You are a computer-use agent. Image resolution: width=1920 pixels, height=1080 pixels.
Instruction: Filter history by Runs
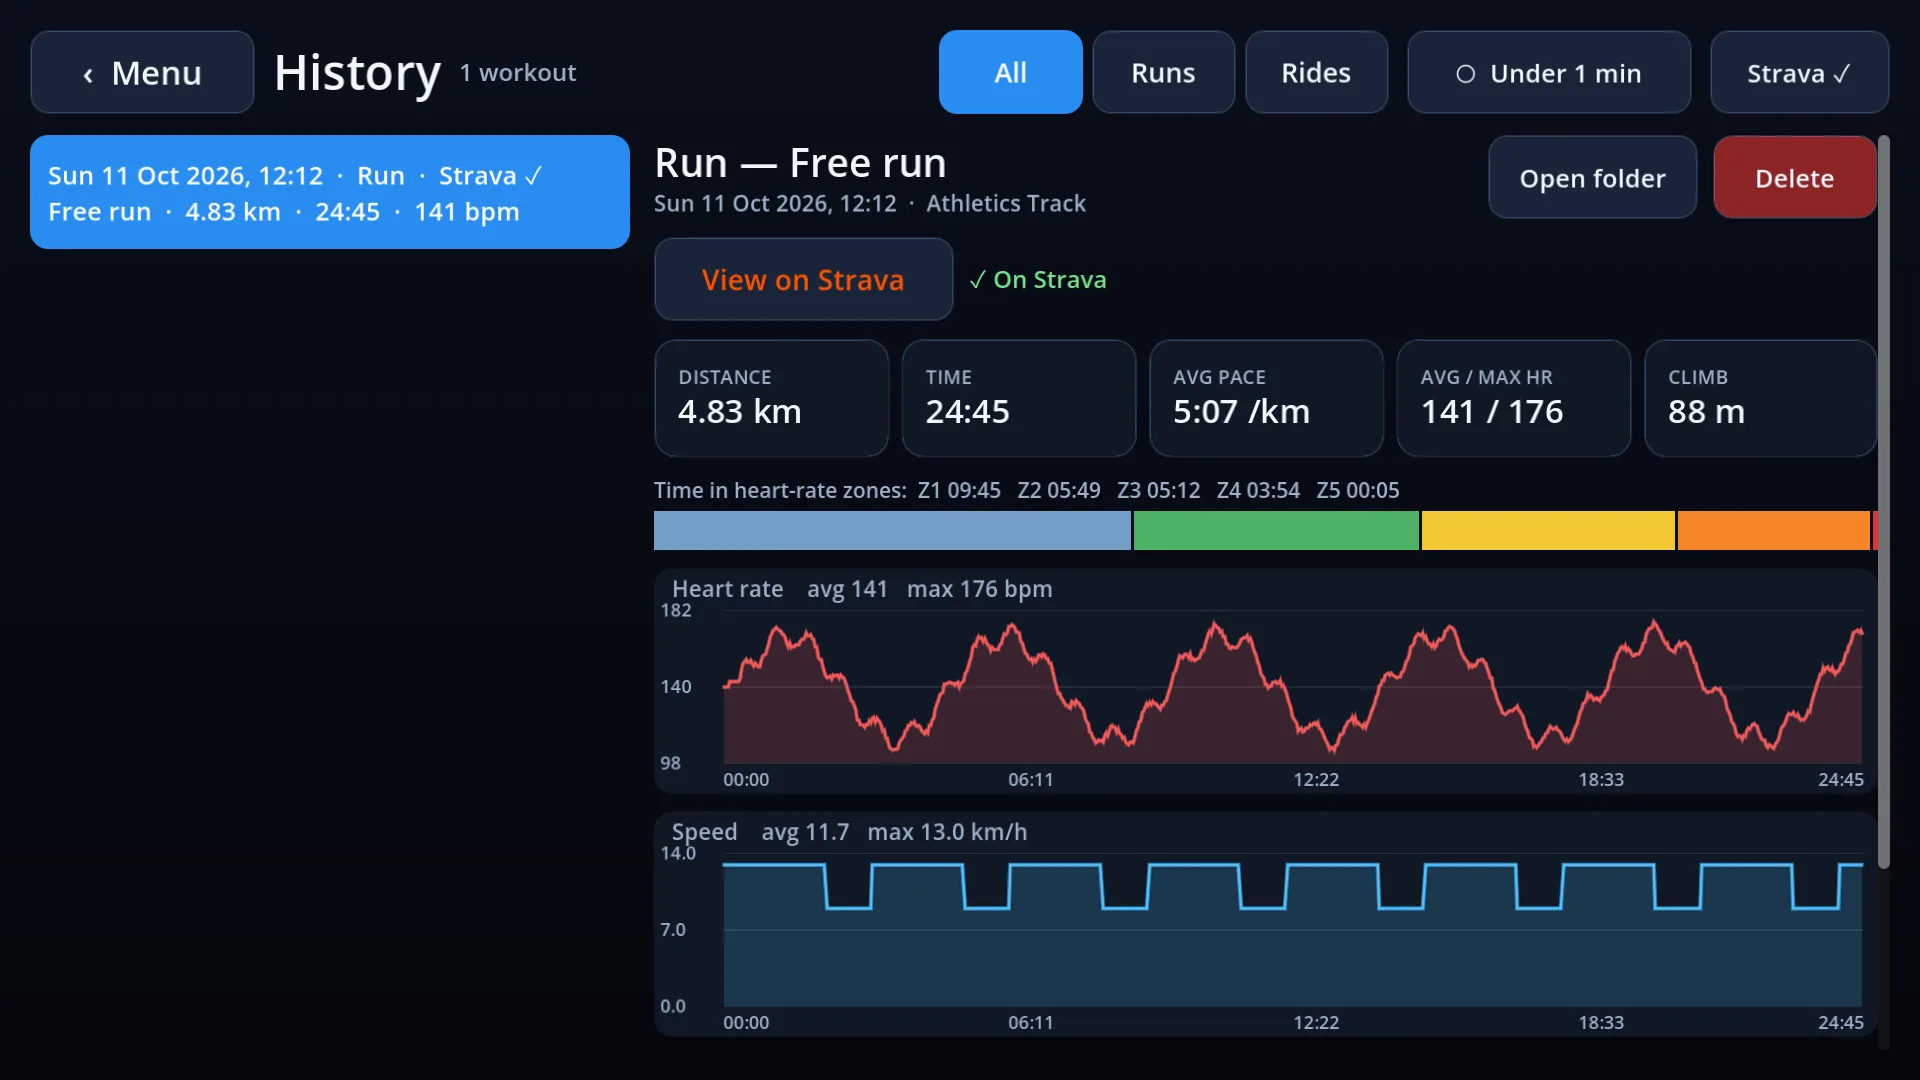coord(1163,72)
